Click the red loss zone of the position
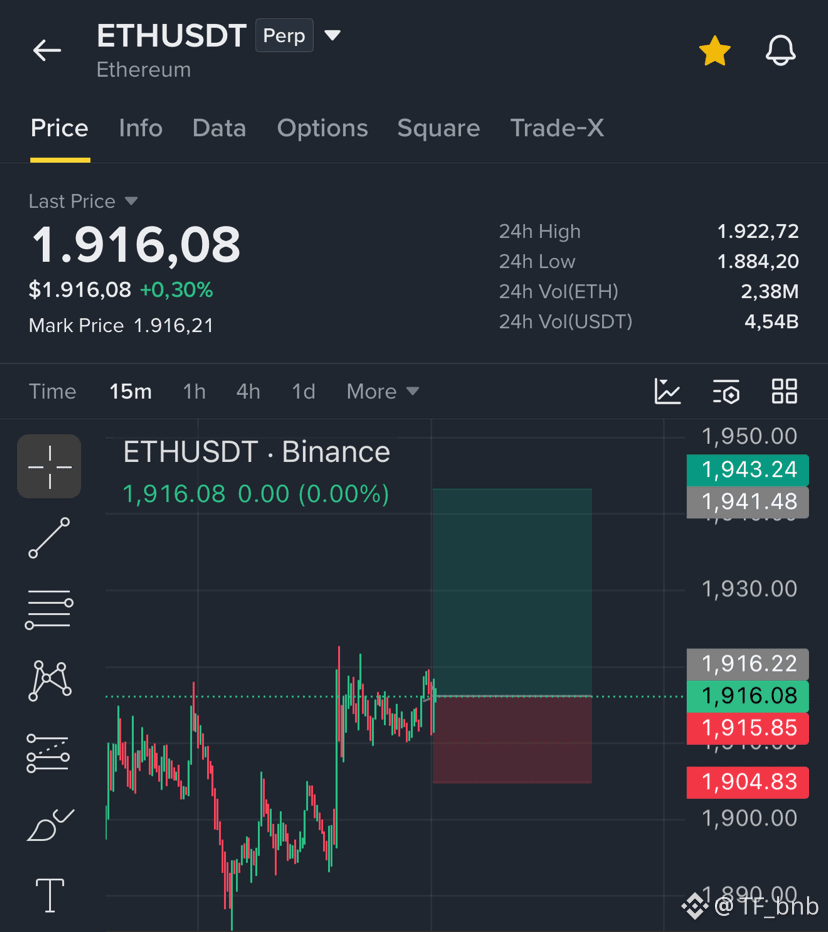 pos(512,740)
